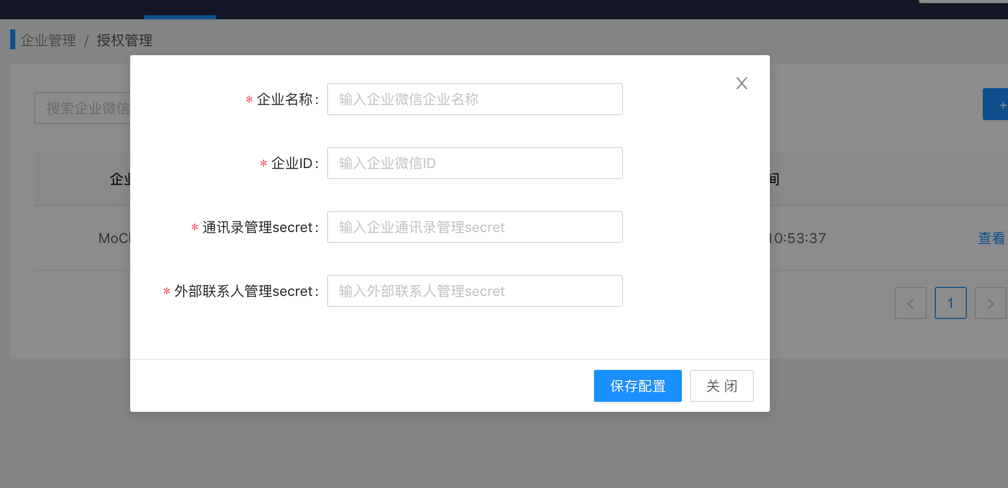The image size is (1008, 488).
Task: Open the 查看 link in table row
Action: [x=991, y=239]
